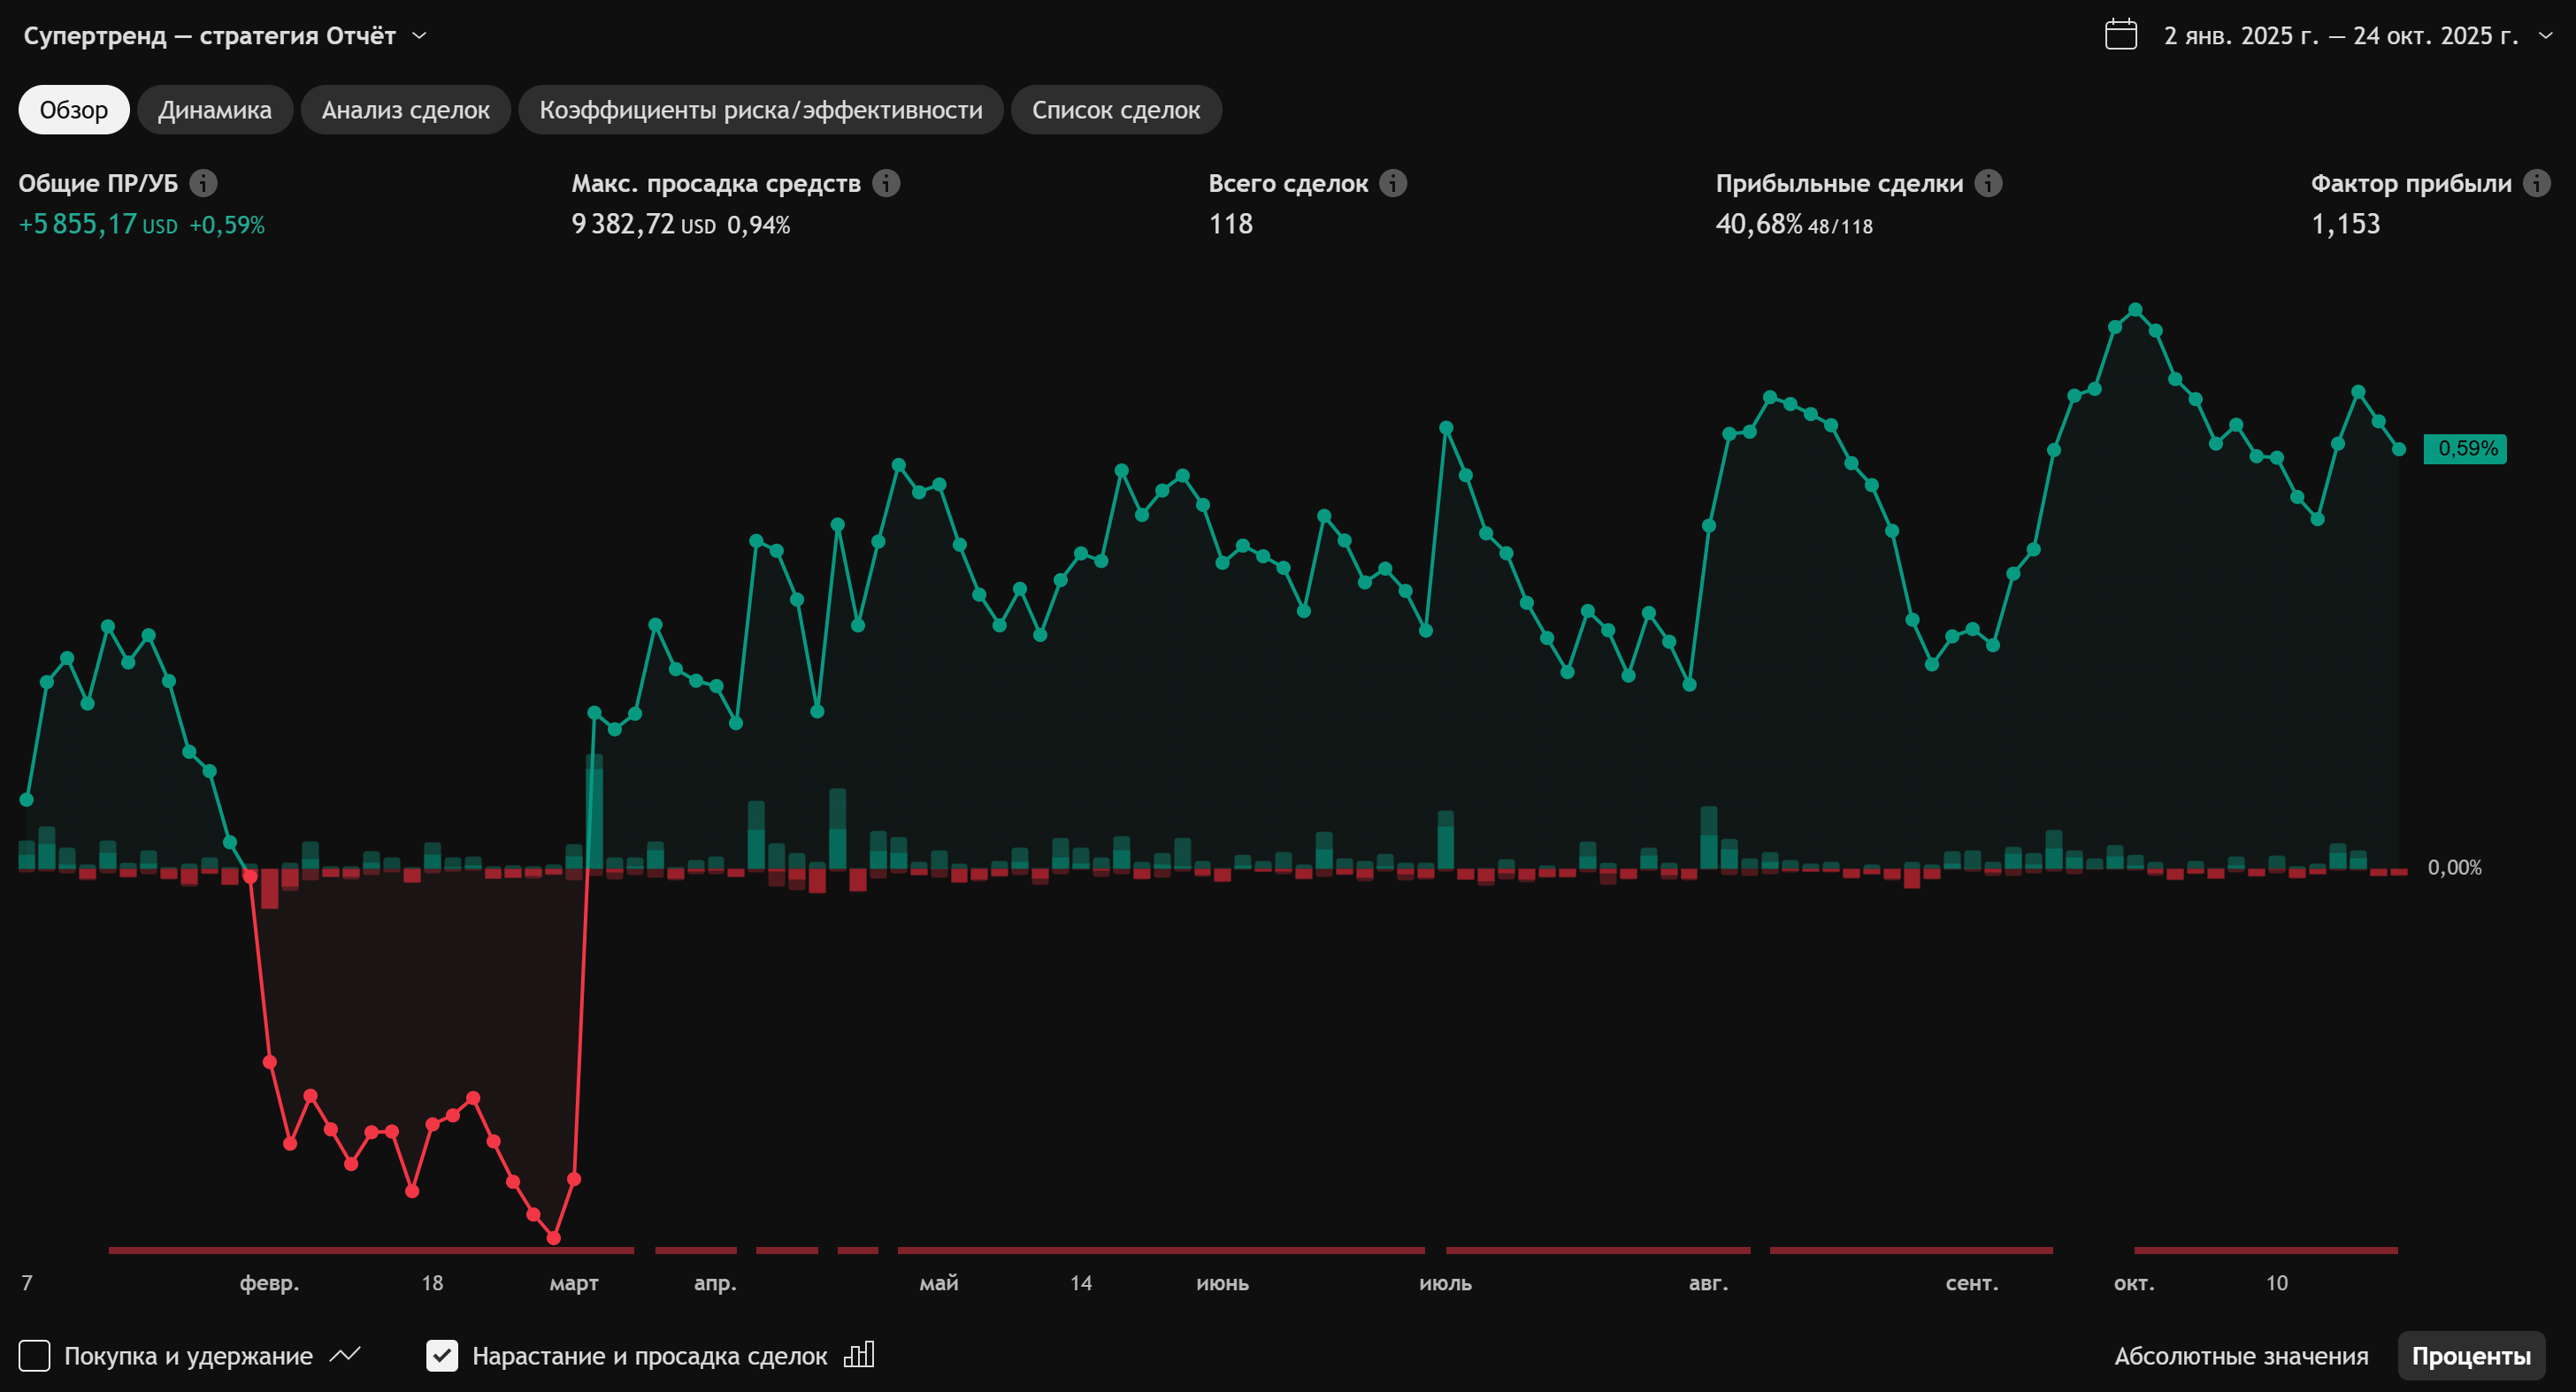Click the 0,59% label on chart
The height and width of the screenshot is (1392, 2576).
2466,448
